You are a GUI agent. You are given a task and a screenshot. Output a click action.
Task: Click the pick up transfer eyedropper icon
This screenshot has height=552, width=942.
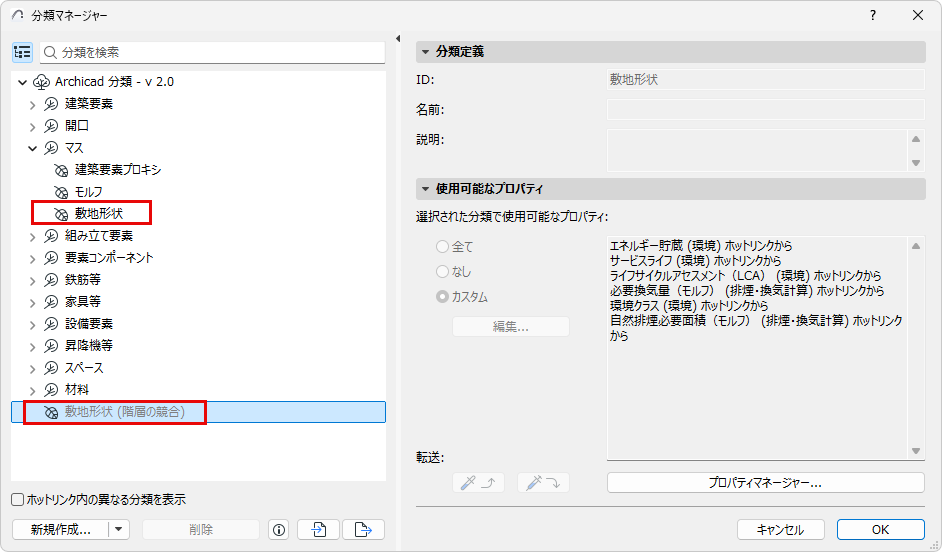coord(478,482)
